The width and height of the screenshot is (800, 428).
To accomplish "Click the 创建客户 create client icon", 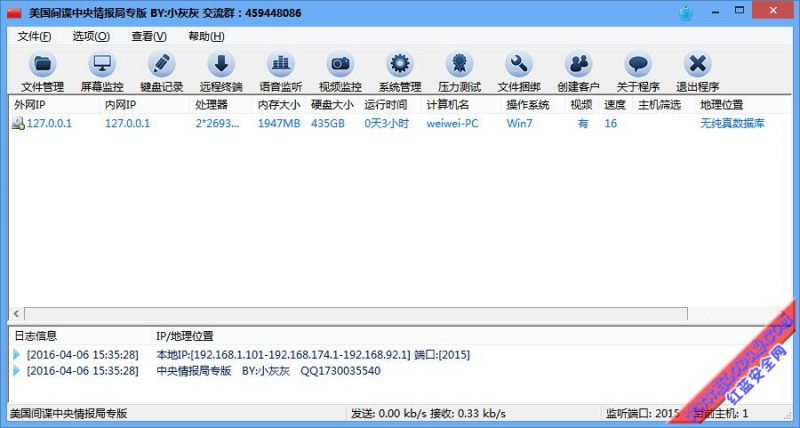I will pos(578,72).
